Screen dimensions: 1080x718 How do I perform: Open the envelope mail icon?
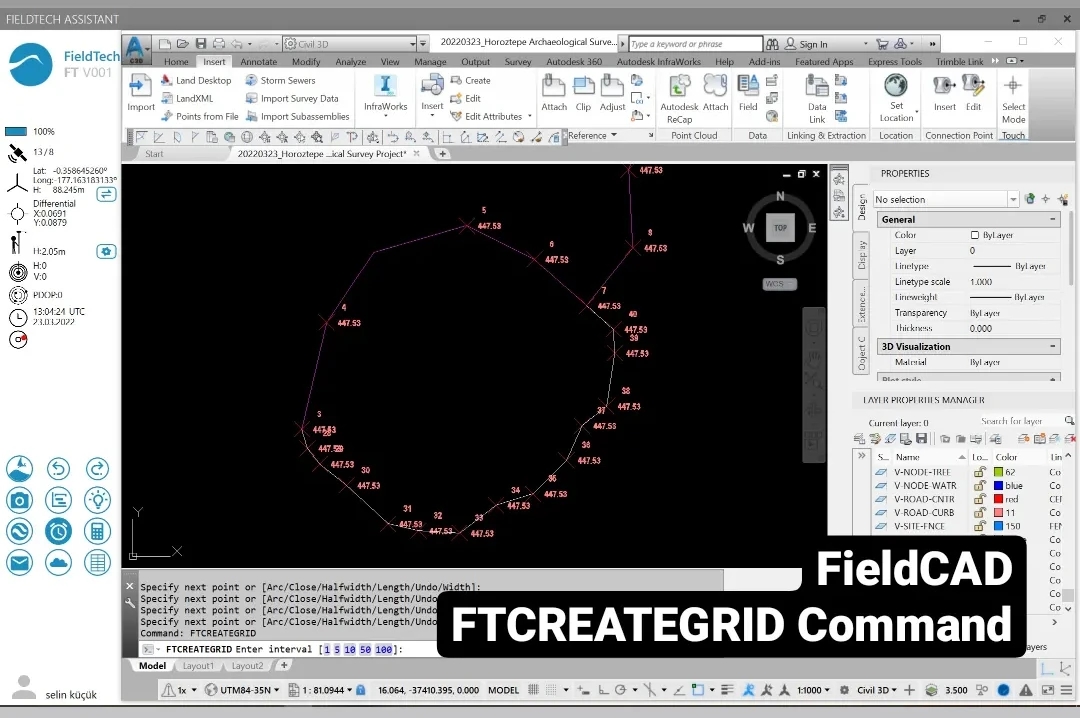pyautogui.click(x=19, y=563)
